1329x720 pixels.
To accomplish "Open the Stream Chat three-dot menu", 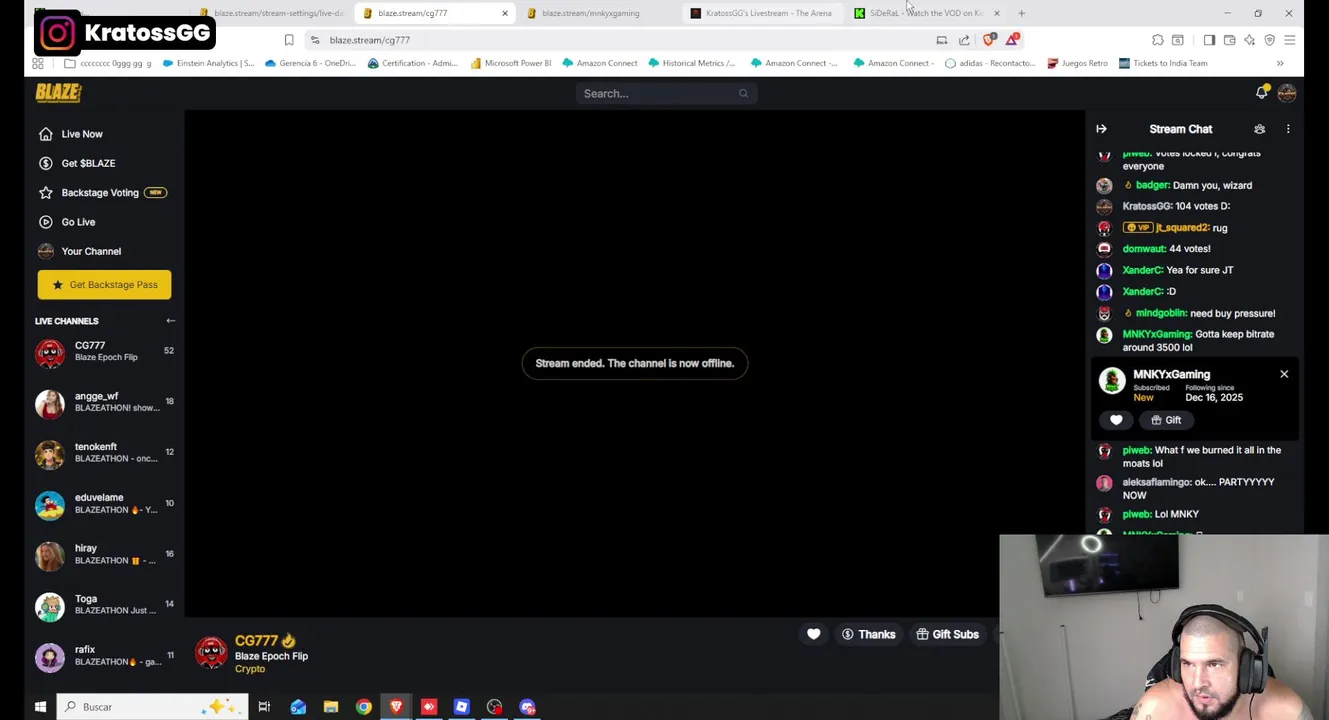I will click(1288, 129).
